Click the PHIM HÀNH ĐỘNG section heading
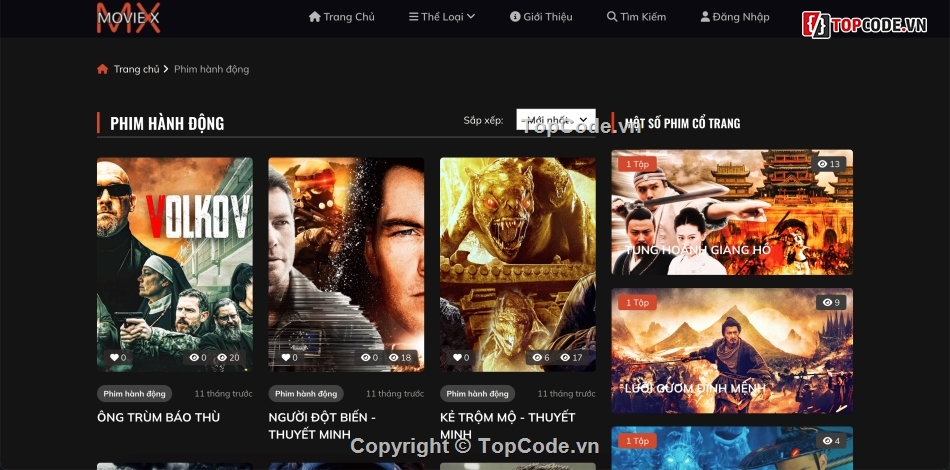This screenshot has width=950, height=470. (167, 123)
